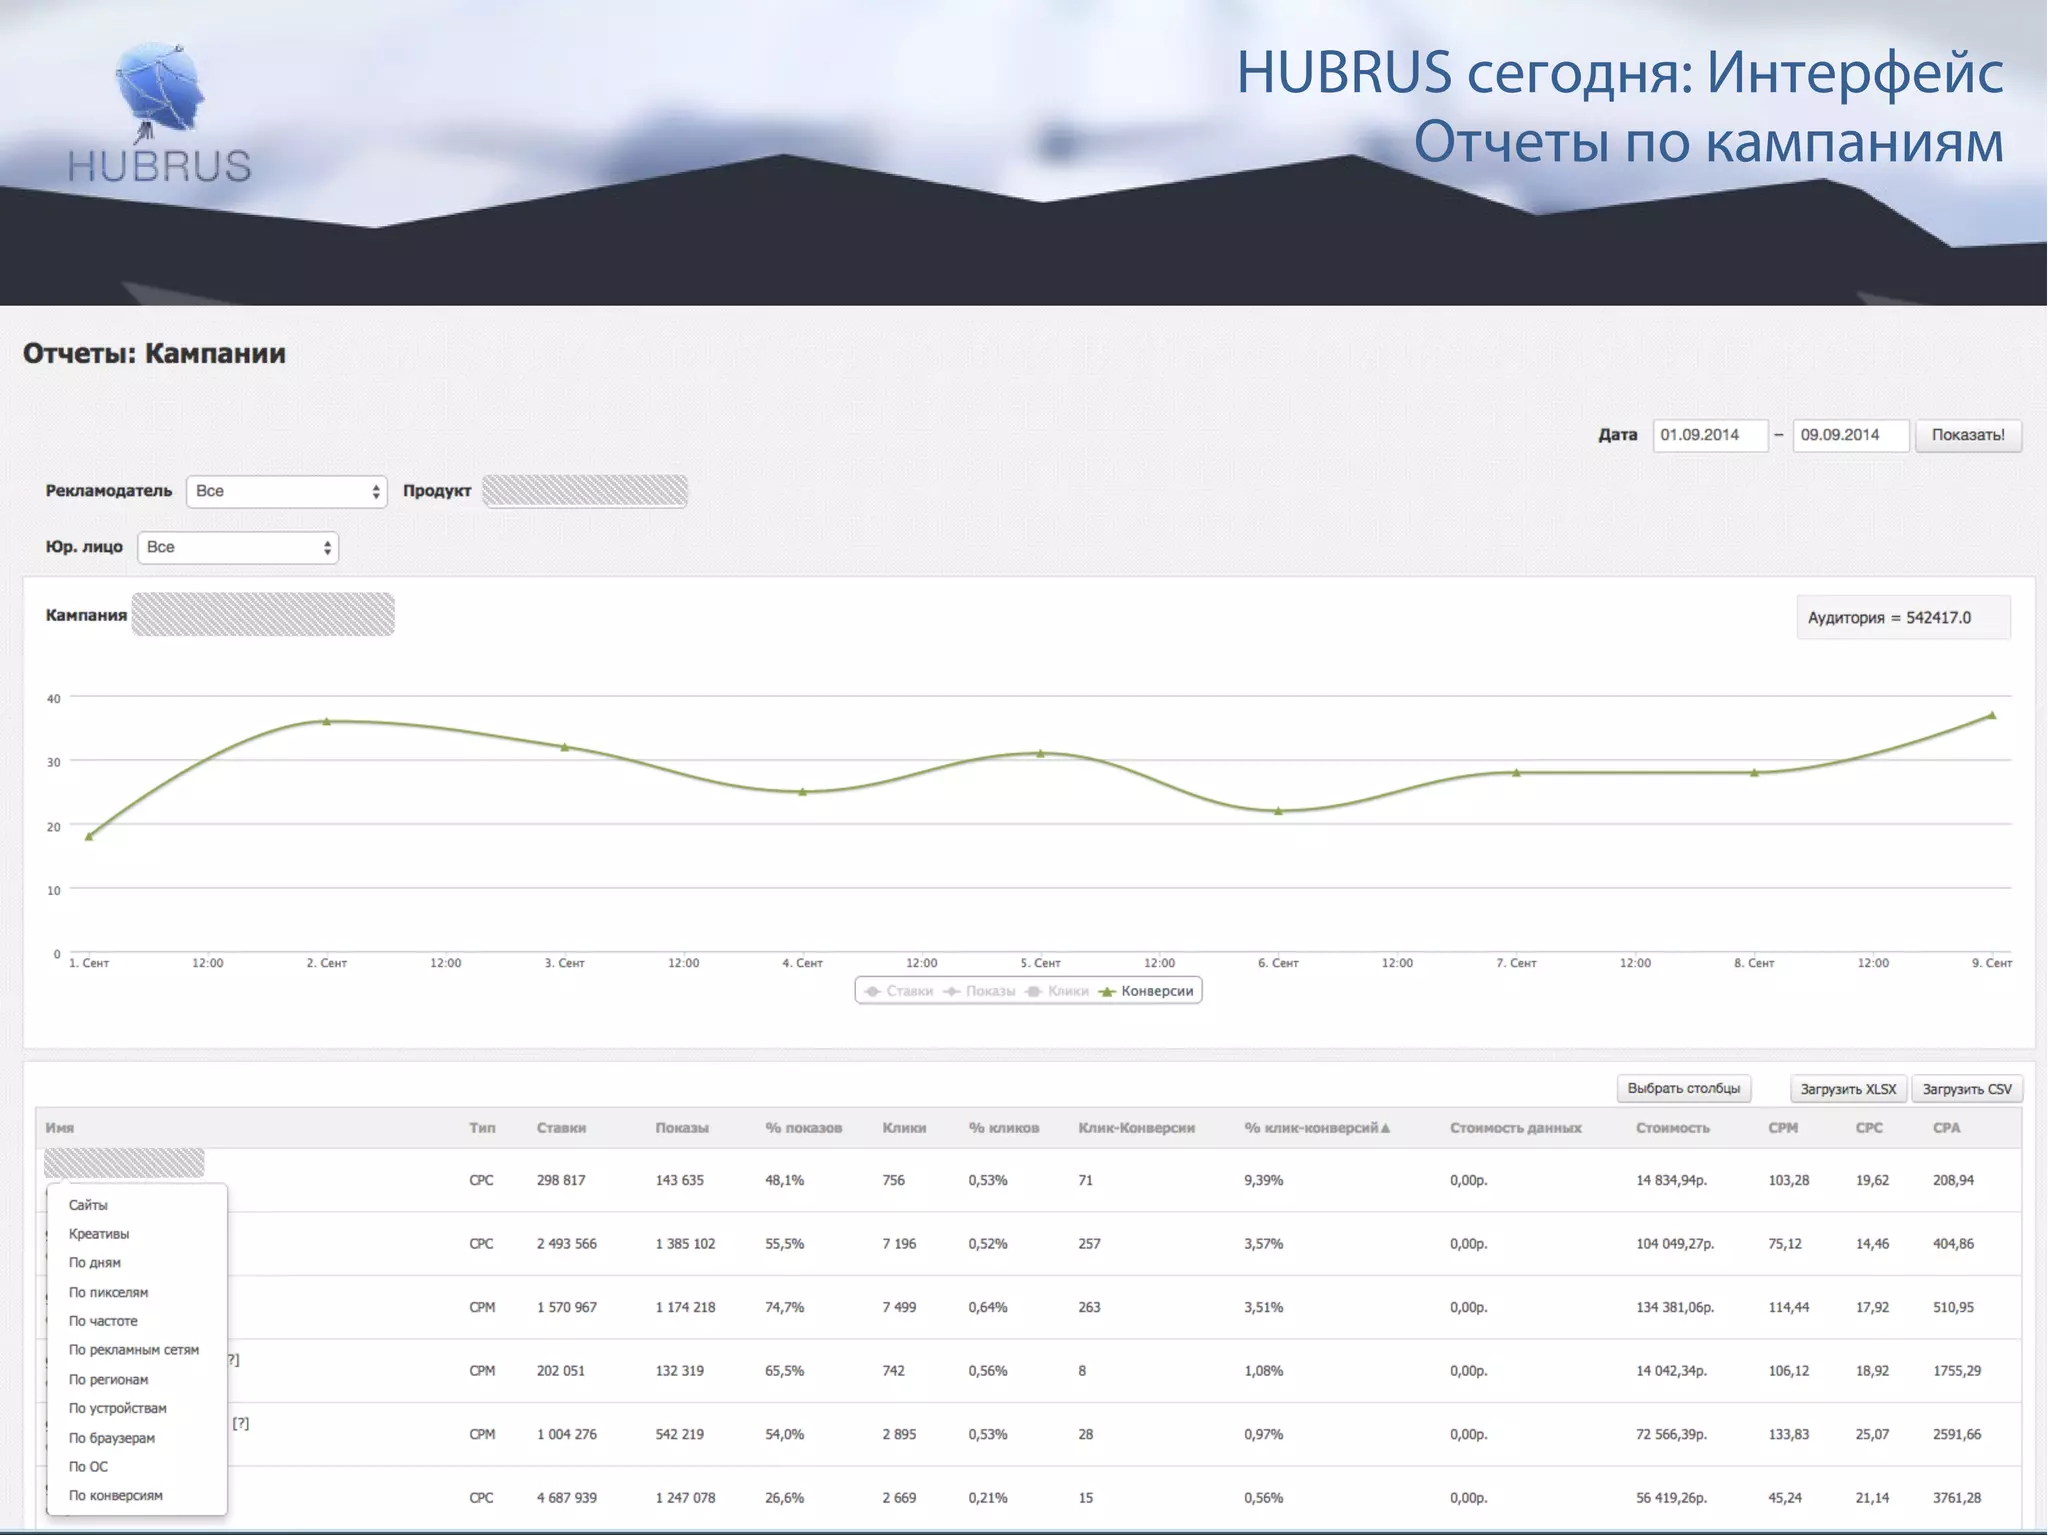Sort table by Стоимость column
This screenshot has height=1535, width=2048.
tap(1673, 1128)
